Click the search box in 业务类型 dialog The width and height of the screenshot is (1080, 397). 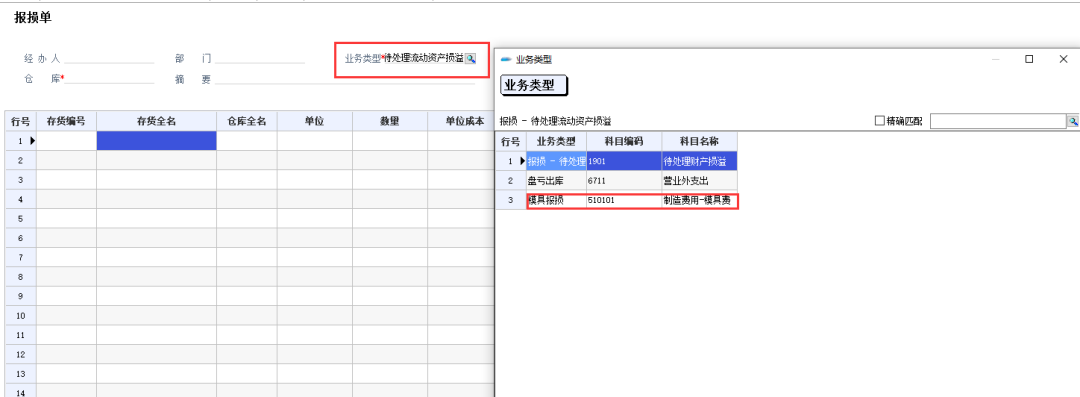point(998,121)
